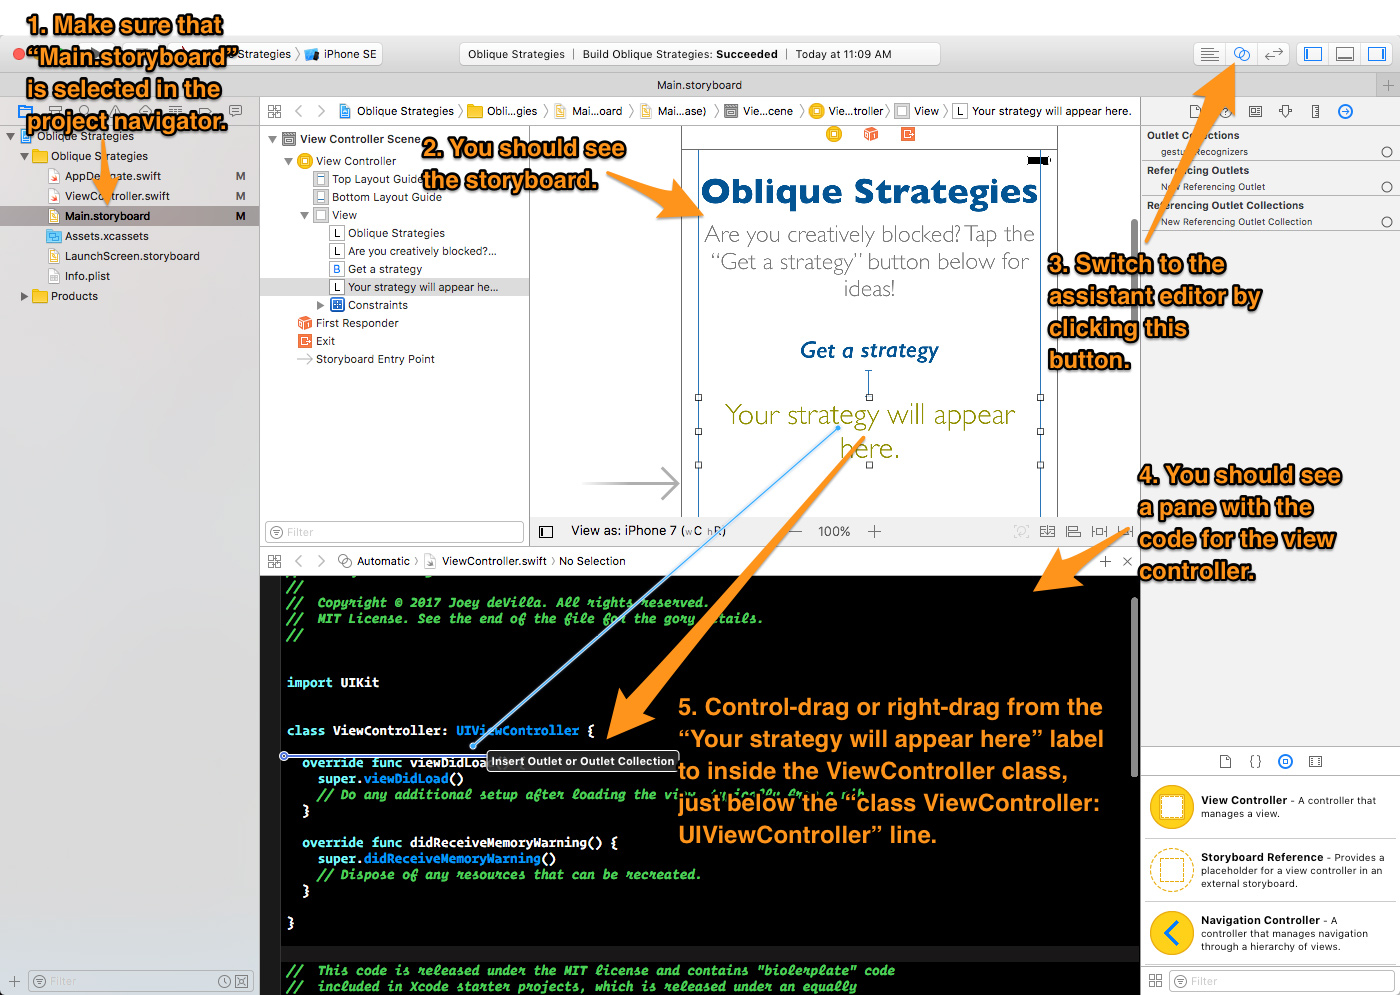Click Get a strategy button on canvas

869,350
